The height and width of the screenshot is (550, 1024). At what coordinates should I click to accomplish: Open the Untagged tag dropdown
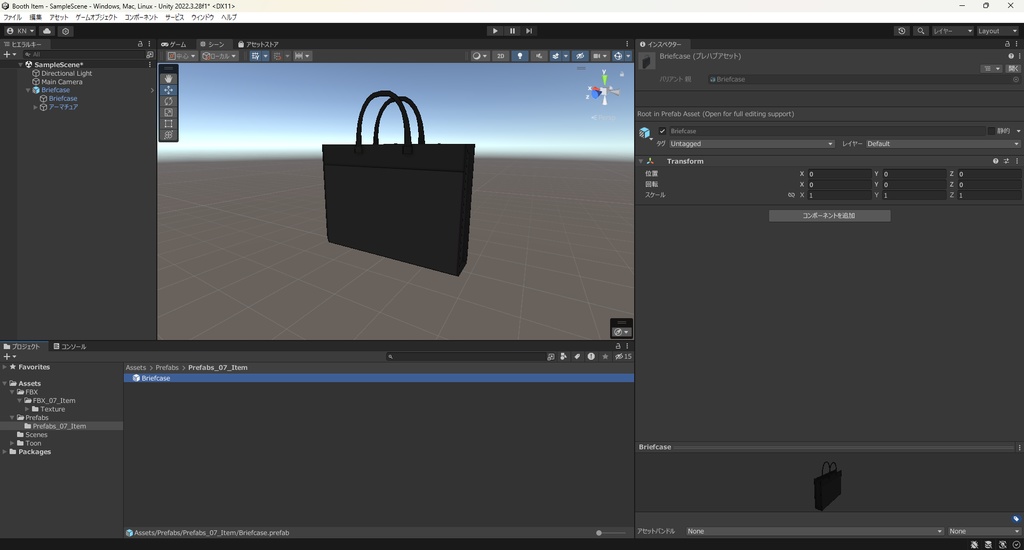(x=752, y=144)
